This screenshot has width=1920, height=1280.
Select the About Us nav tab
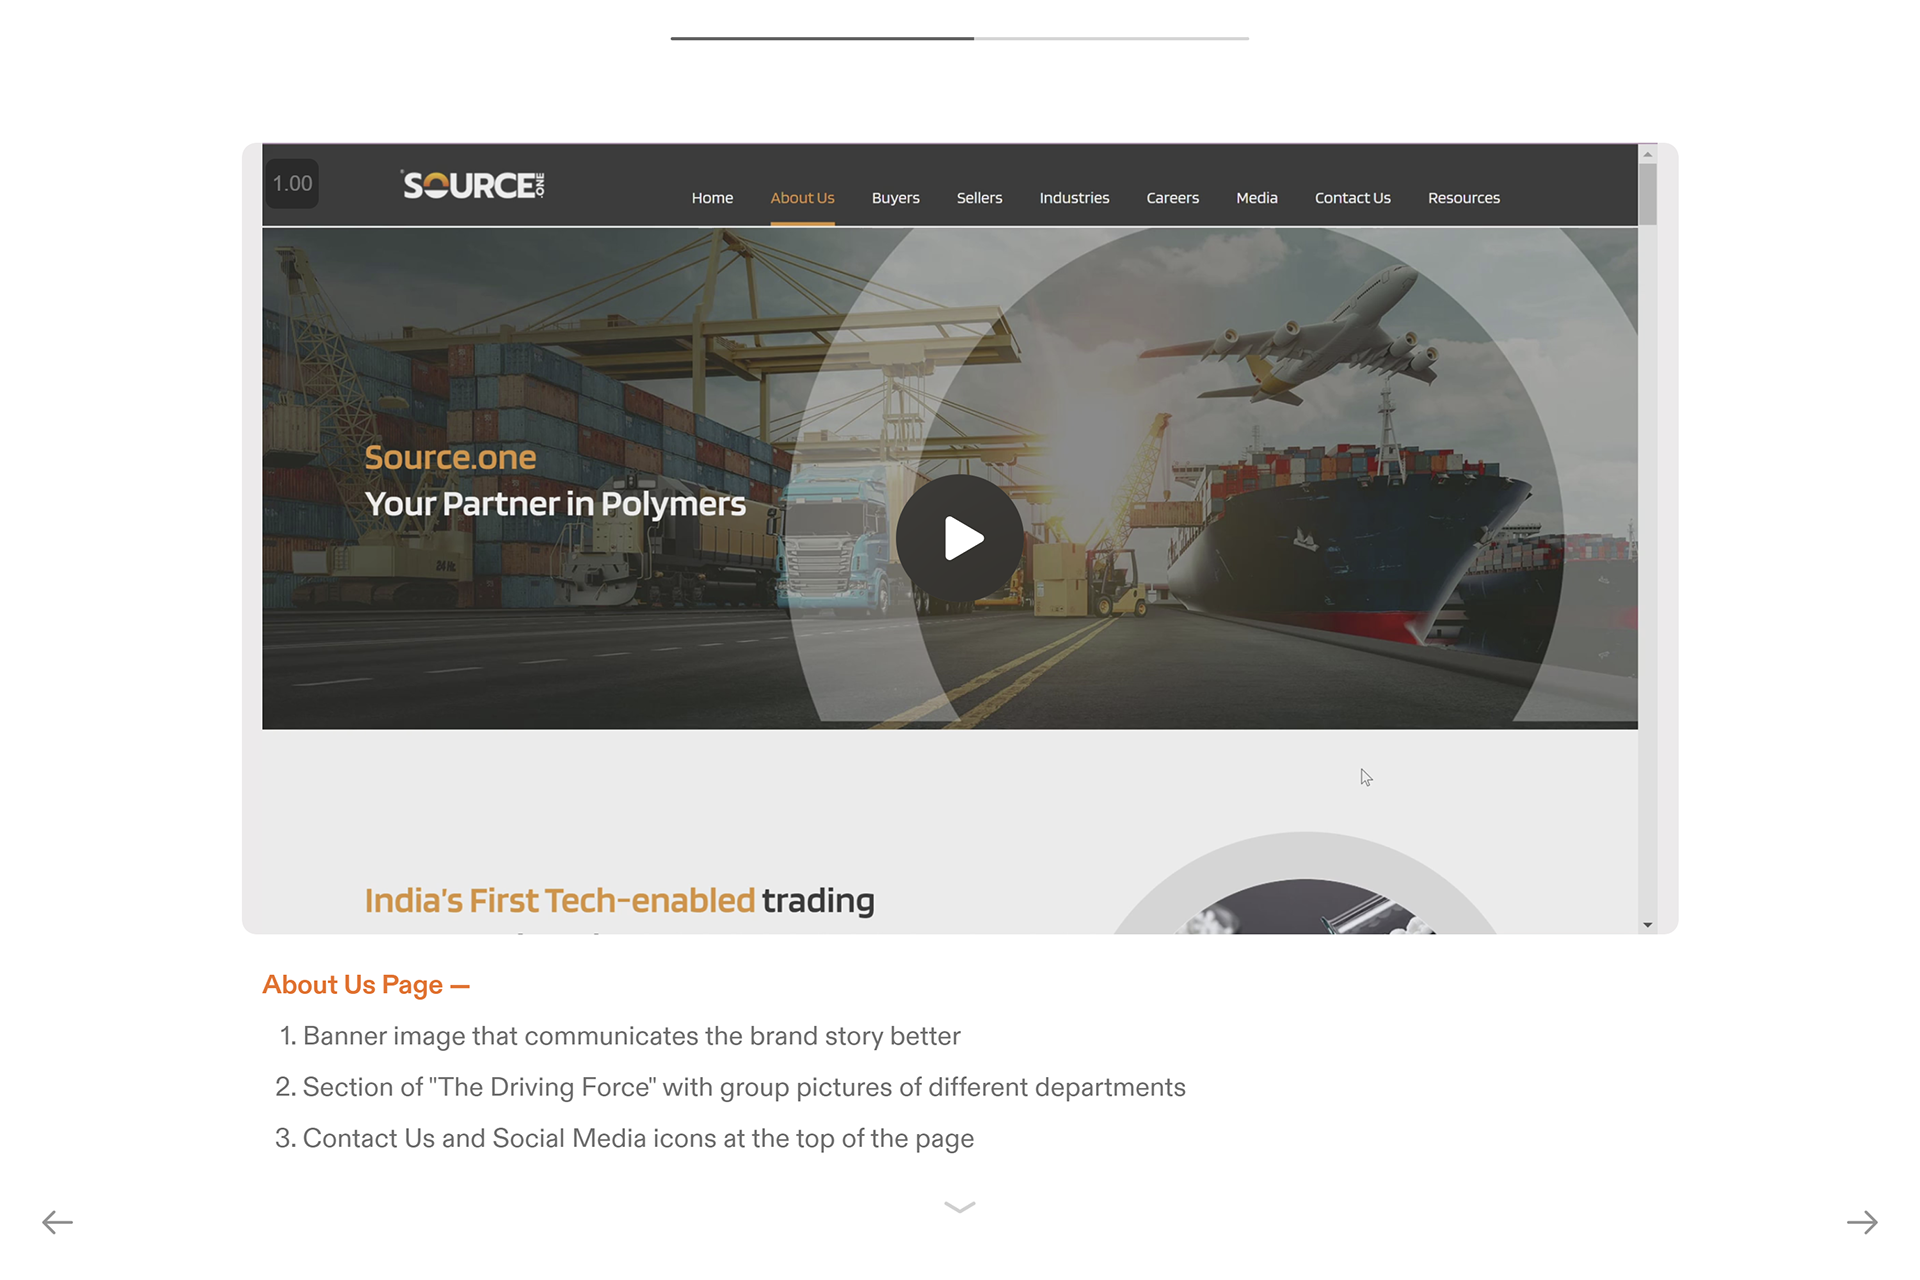tap(802, 198)
